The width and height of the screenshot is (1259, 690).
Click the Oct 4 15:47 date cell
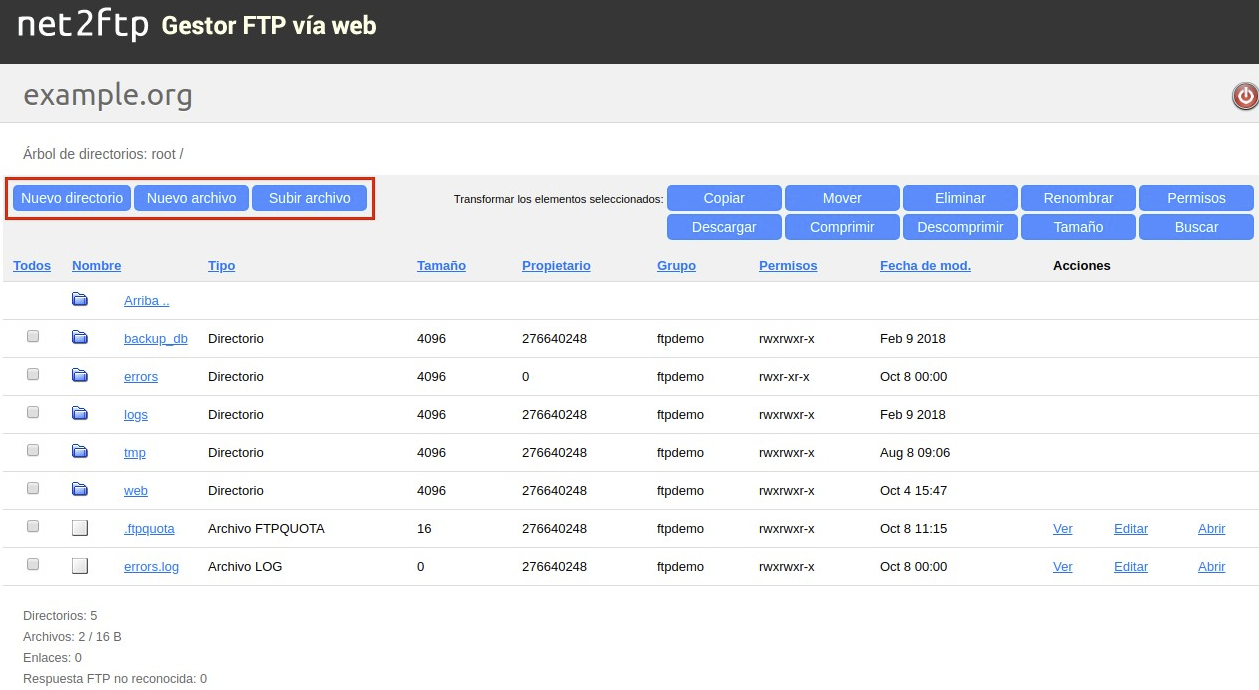click(x=913, y=490)
